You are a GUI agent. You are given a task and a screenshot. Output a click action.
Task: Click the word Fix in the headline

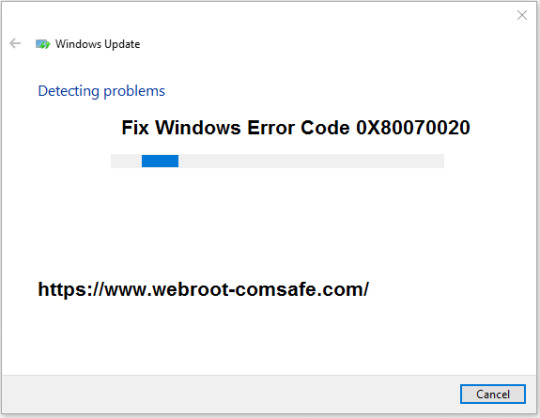point(135,128)
